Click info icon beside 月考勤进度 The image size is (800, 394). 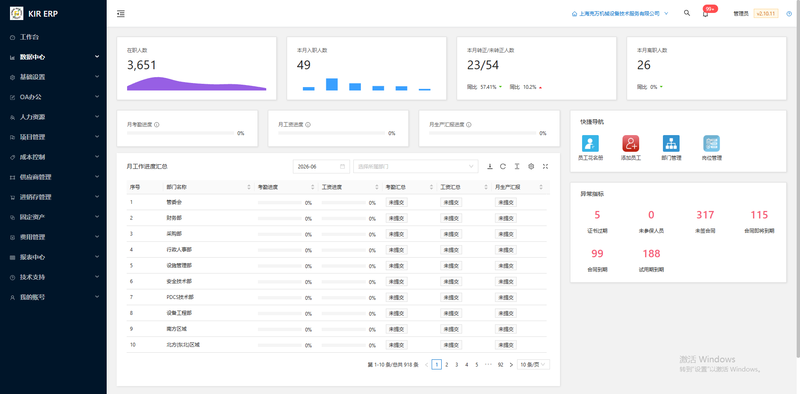pos(157,125)
